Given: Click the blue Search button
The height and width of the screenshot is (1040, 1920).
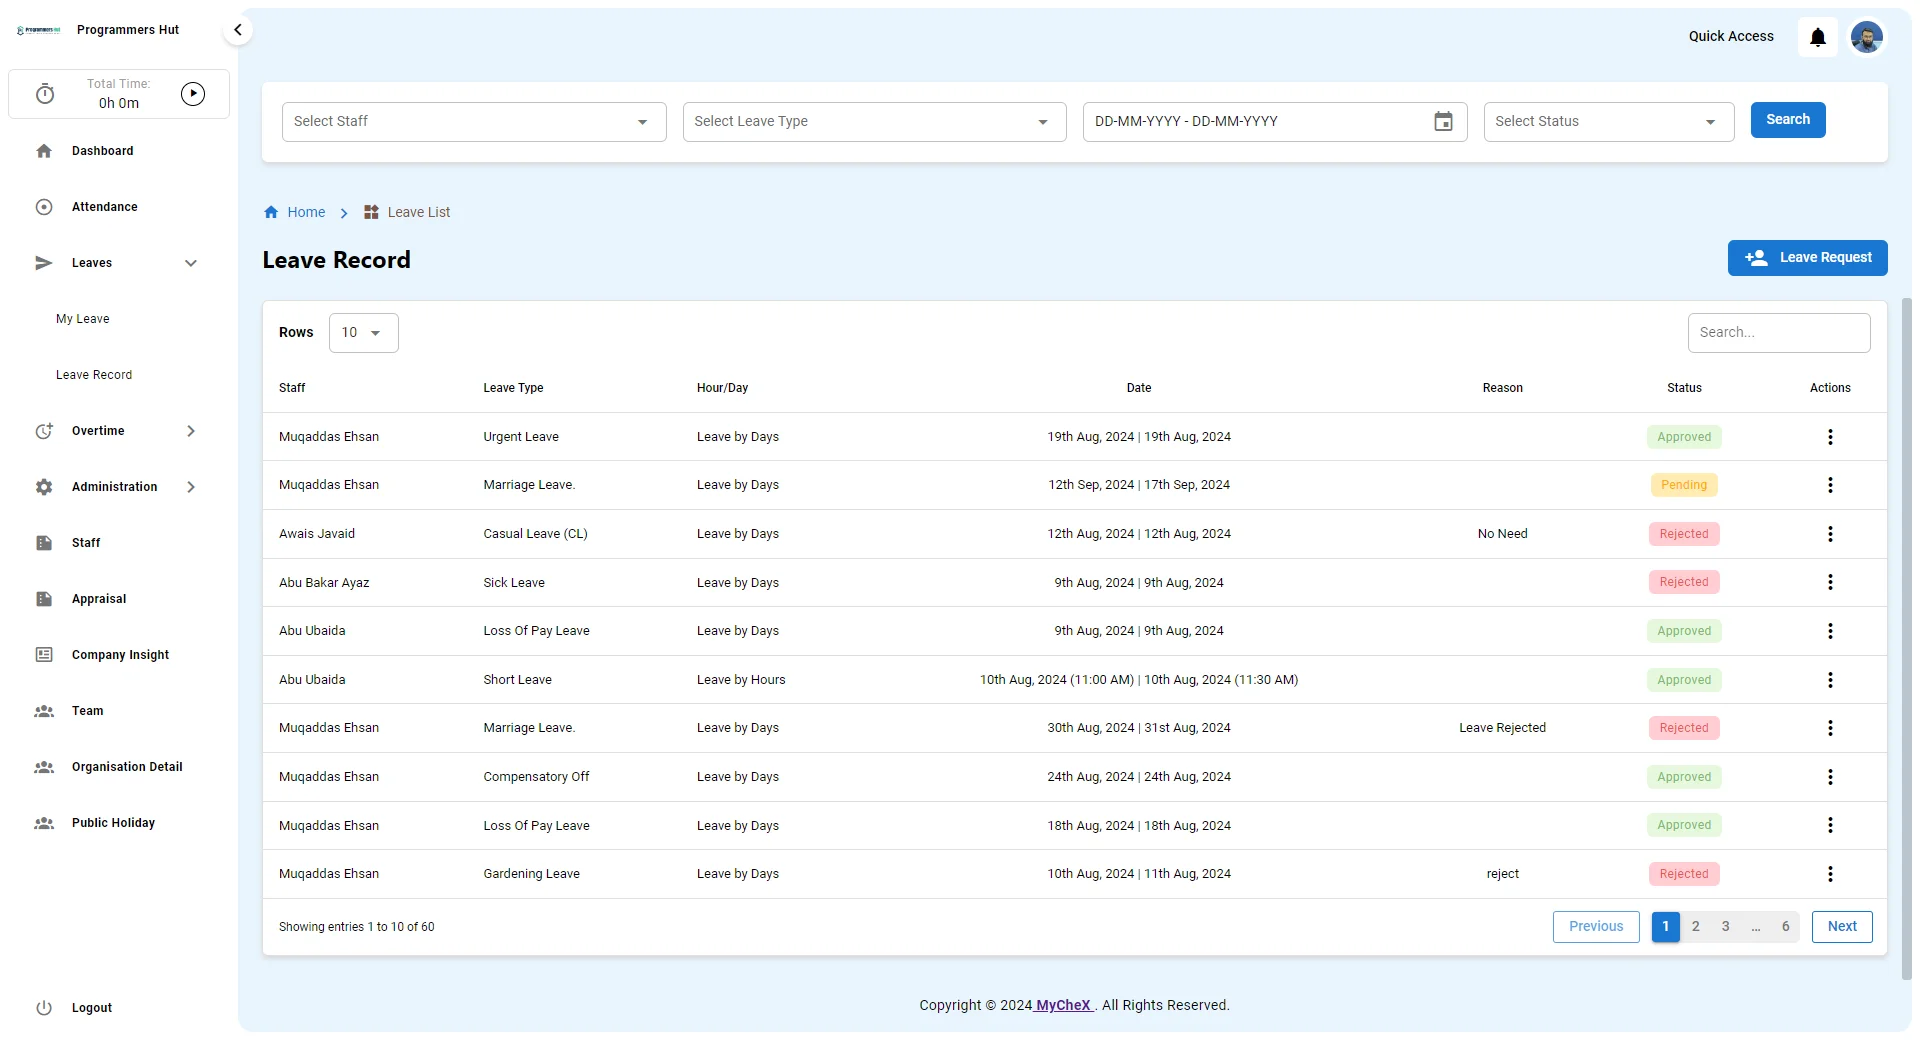Looking at the screenshot, I should click(1787, 120).
